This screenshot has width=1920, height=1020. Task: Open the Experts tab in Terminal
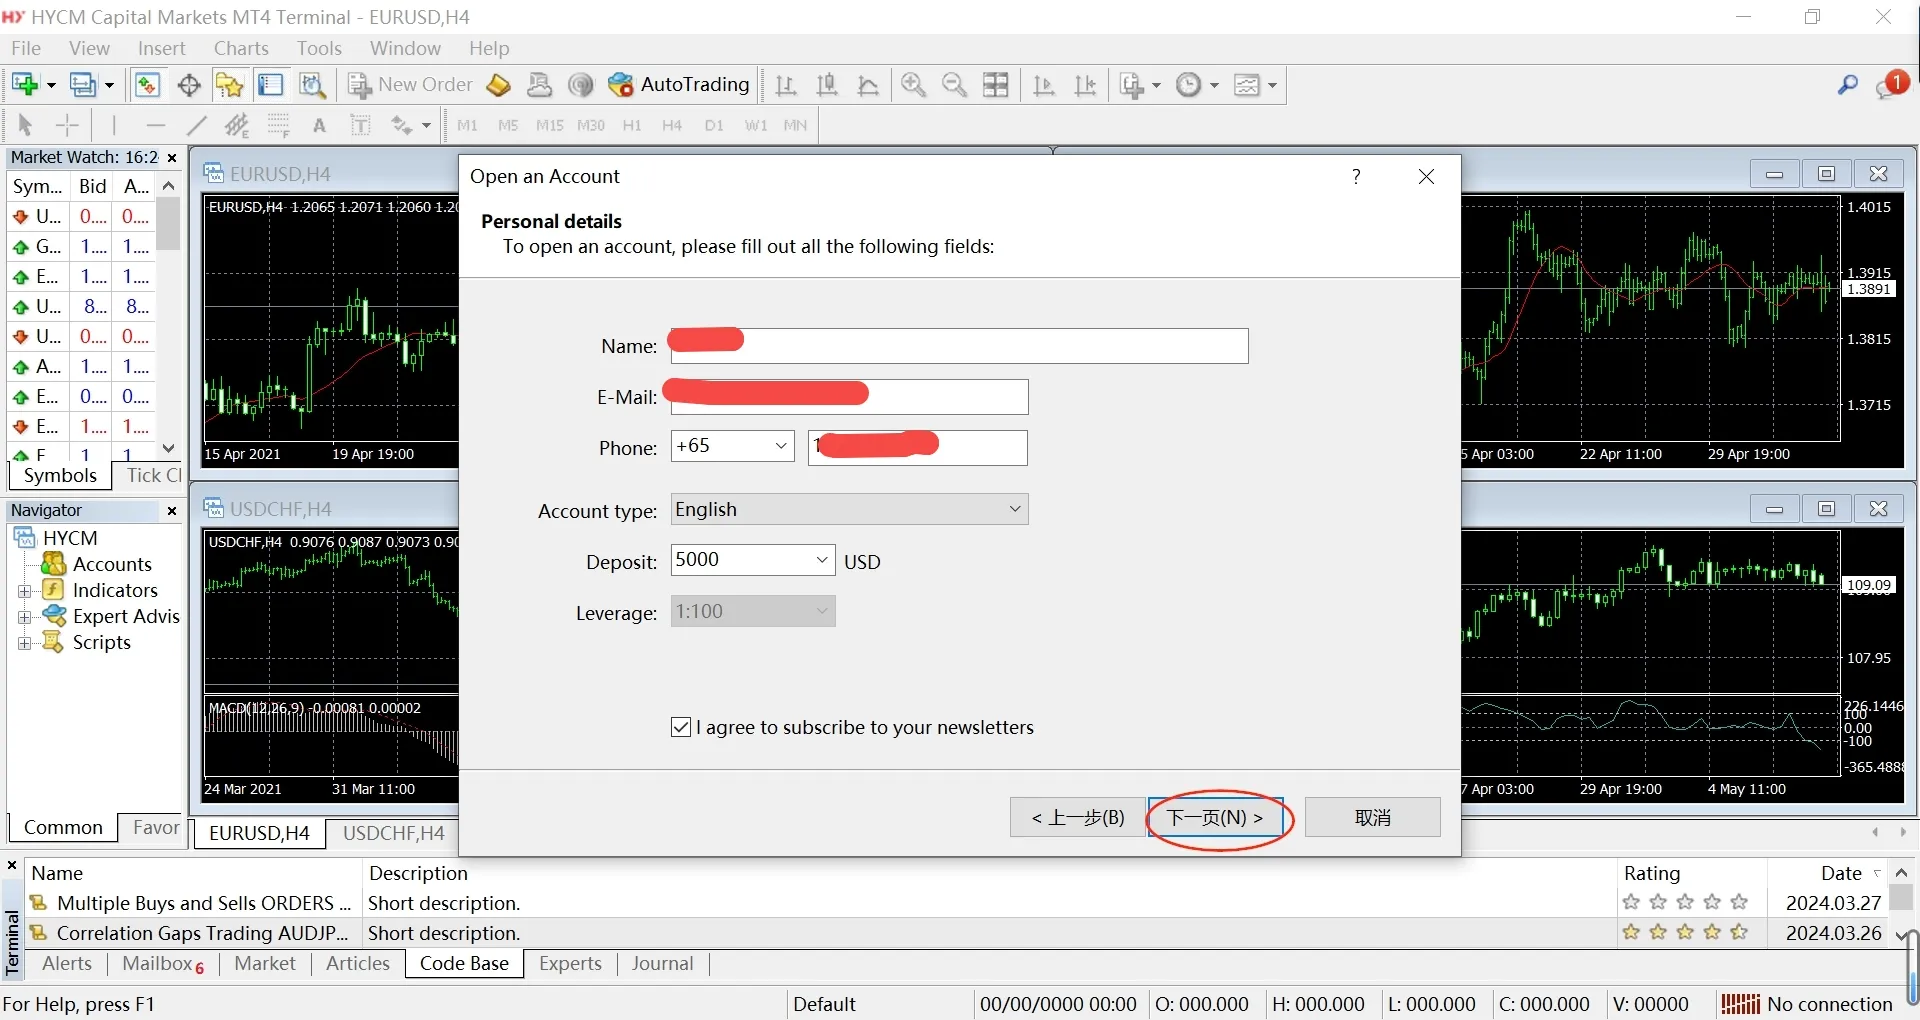pos(570,964)
